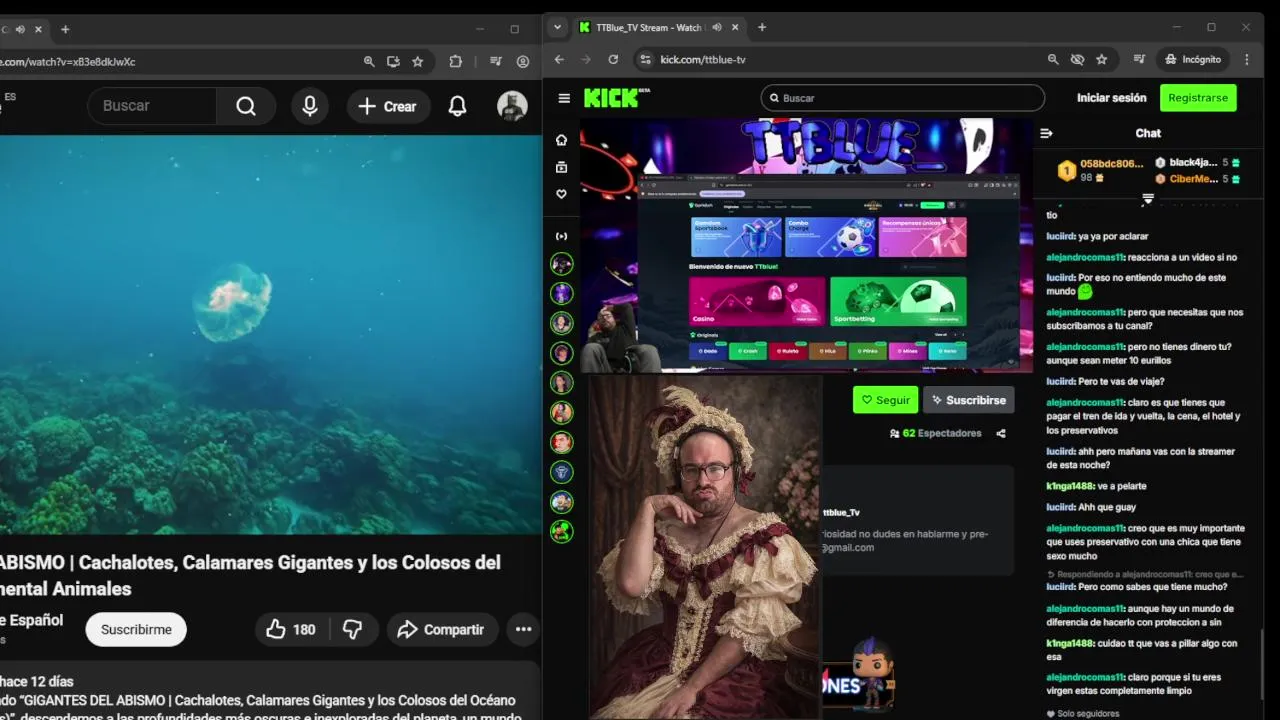Screen dimensions: 1280x720
Task: Click the green Registrarse button
Action: click(1198, 98)
